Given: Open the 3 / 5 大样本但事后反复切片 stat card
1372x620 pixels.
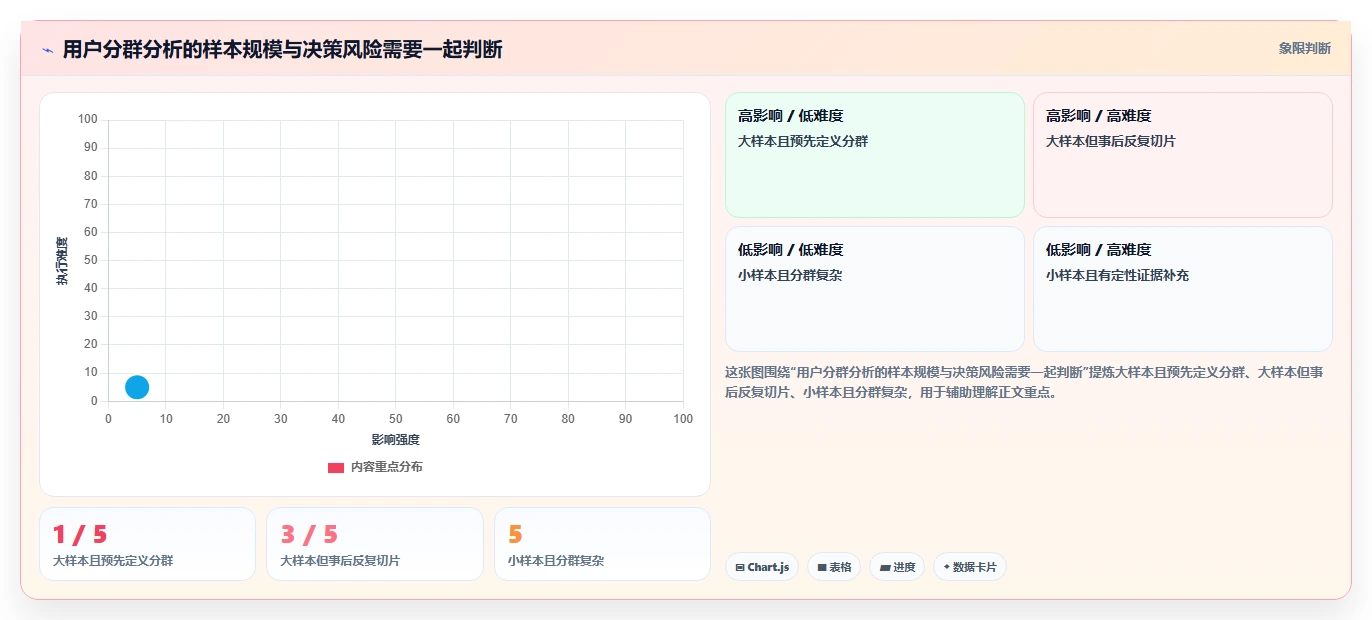Looking at the screenshot, I should pyautogui.click(x=375, y=544).
